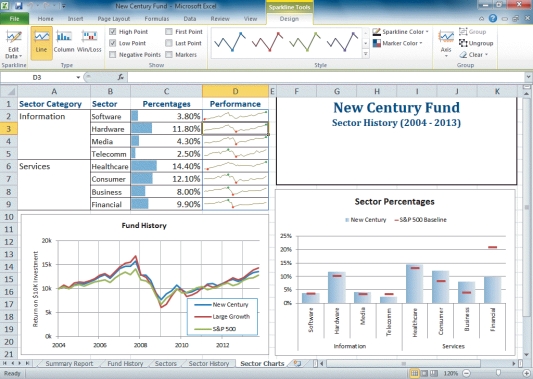Viewport: 533px width, 379px height.
Task: Expand the sparkline Style gallery More arrow
Action: (x=366, y=54)
